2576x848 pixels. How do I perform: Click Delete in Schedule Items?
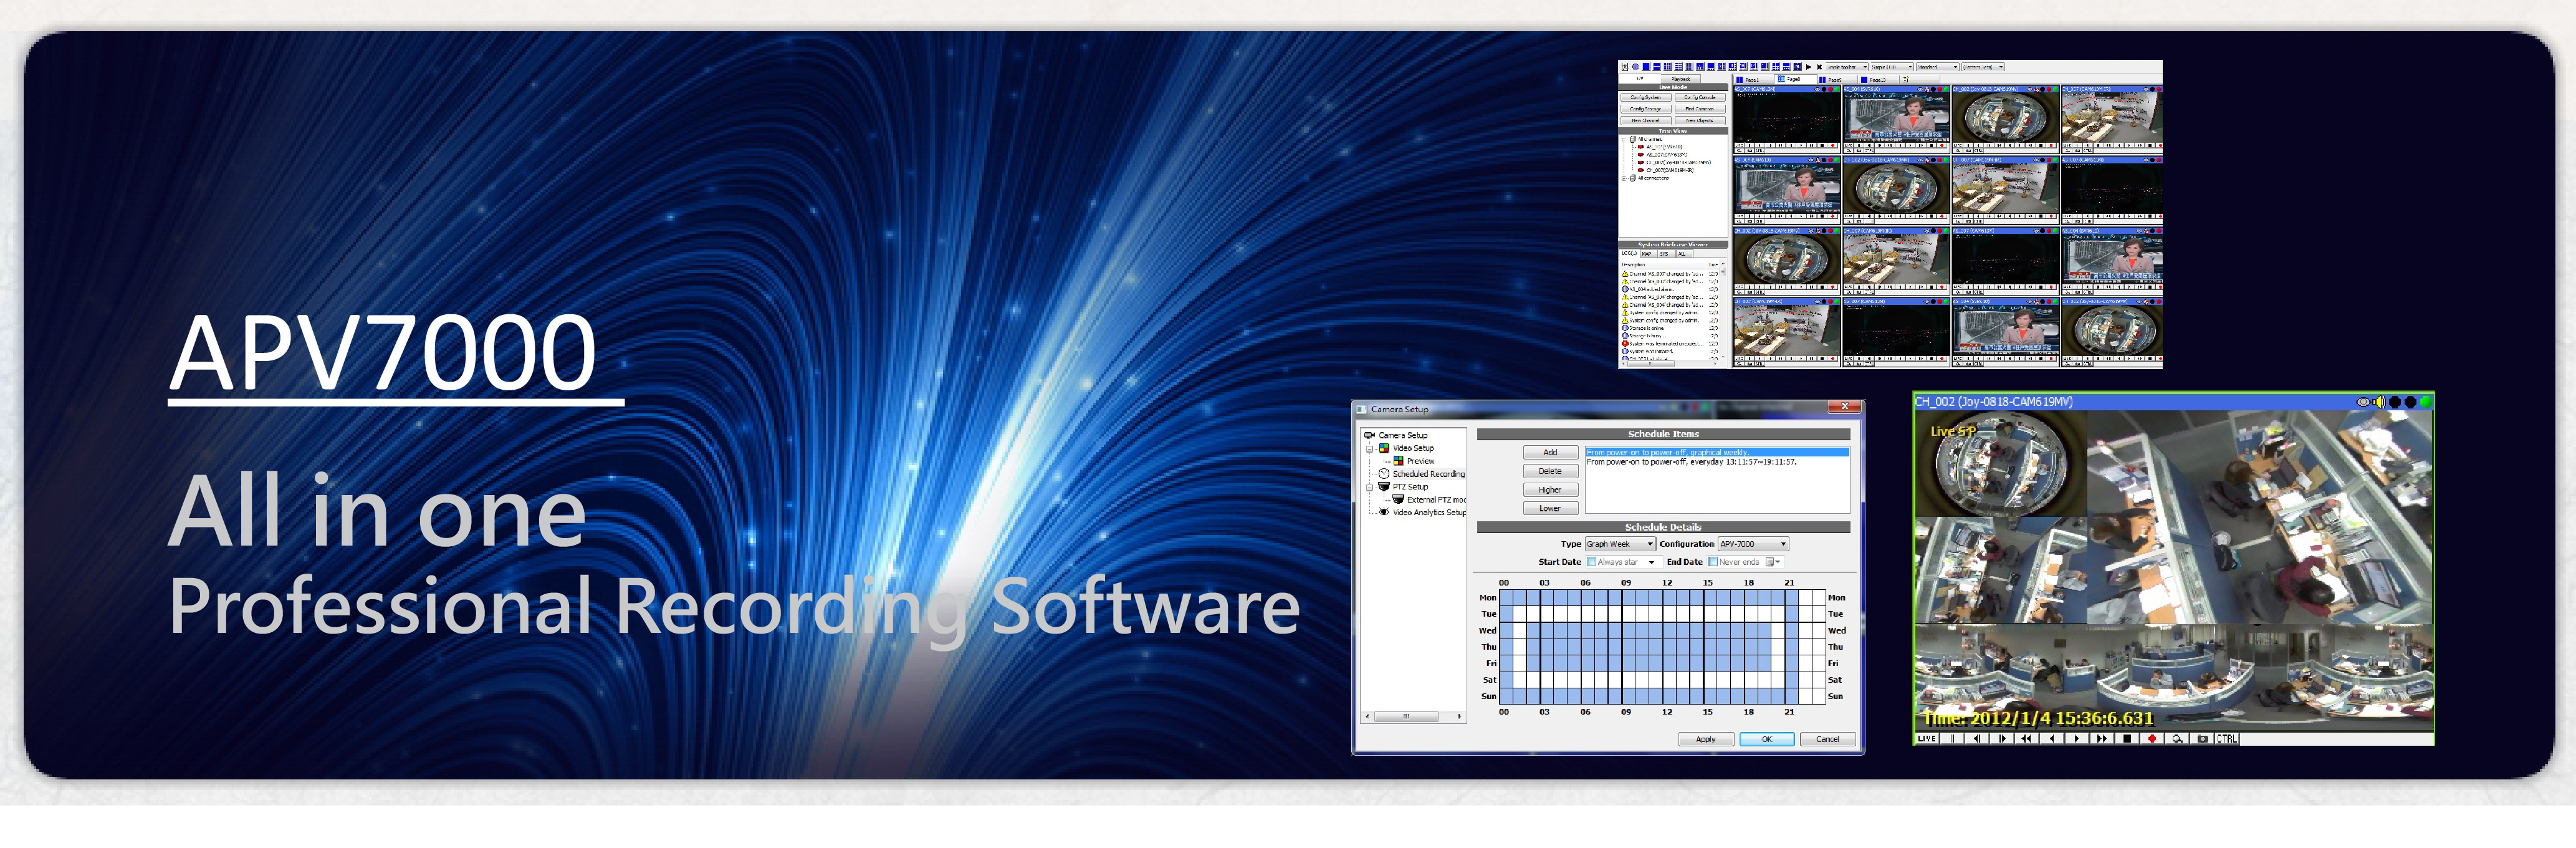pos(1551,471)
